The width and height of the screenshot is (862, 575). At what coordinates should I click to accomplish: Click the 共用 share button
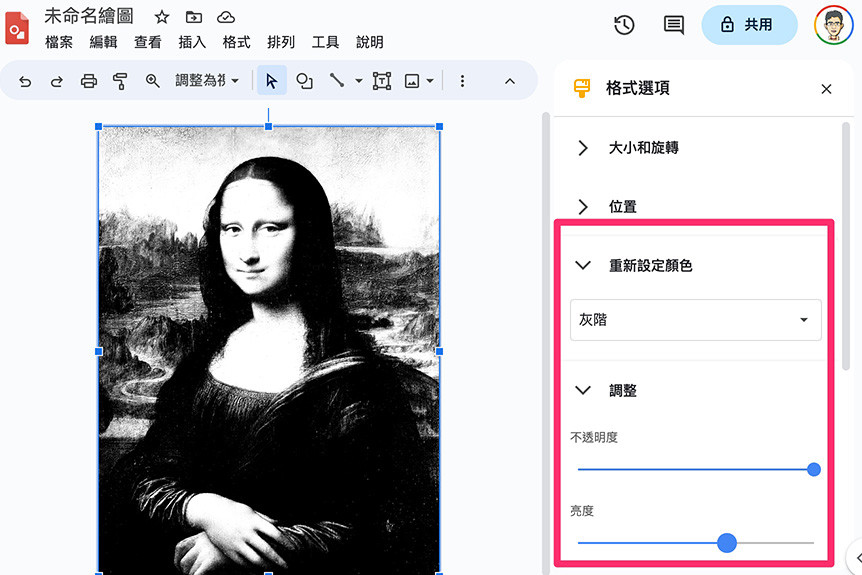point(749,25)
